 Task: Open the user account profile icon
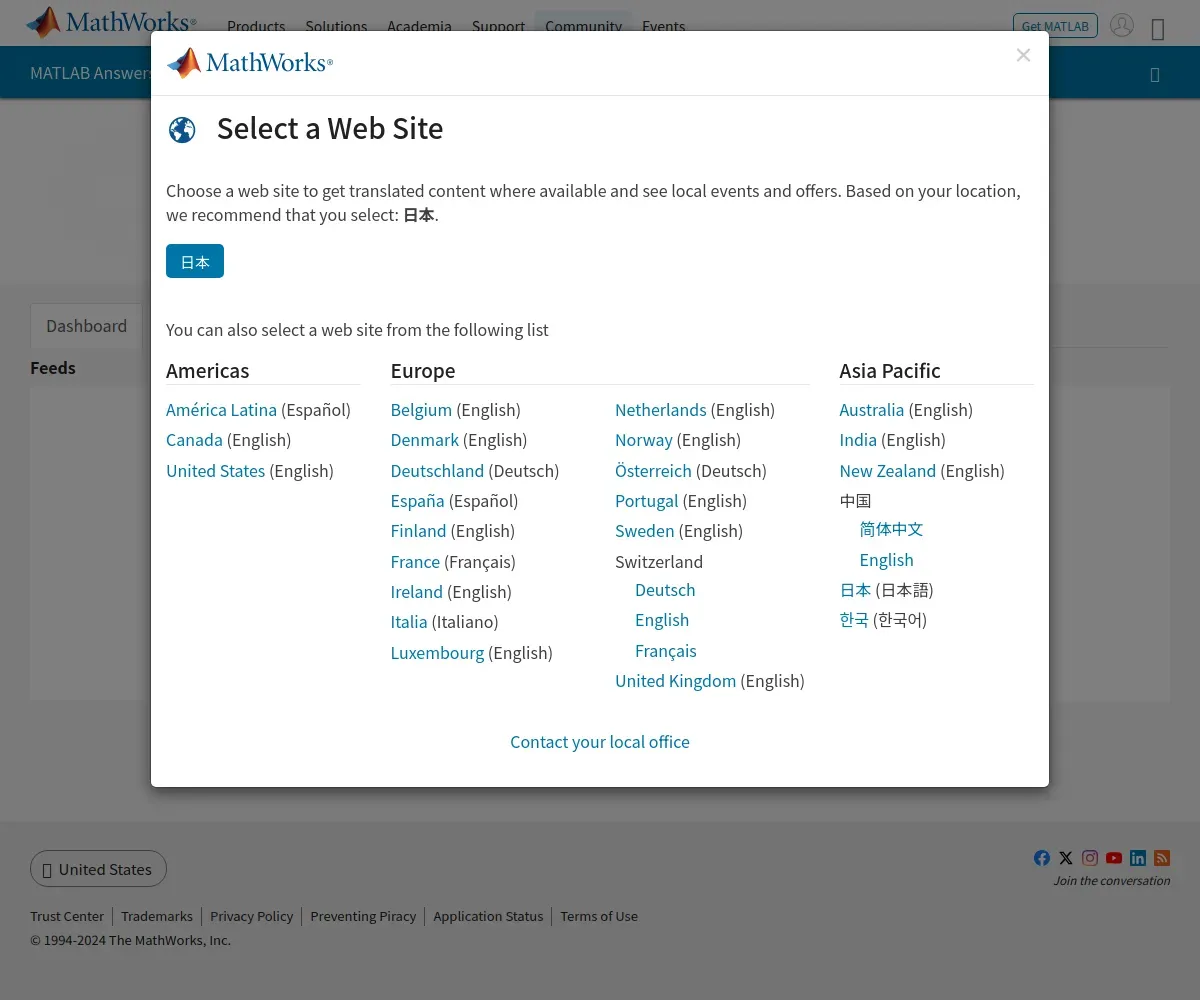tap(1122, 25)
